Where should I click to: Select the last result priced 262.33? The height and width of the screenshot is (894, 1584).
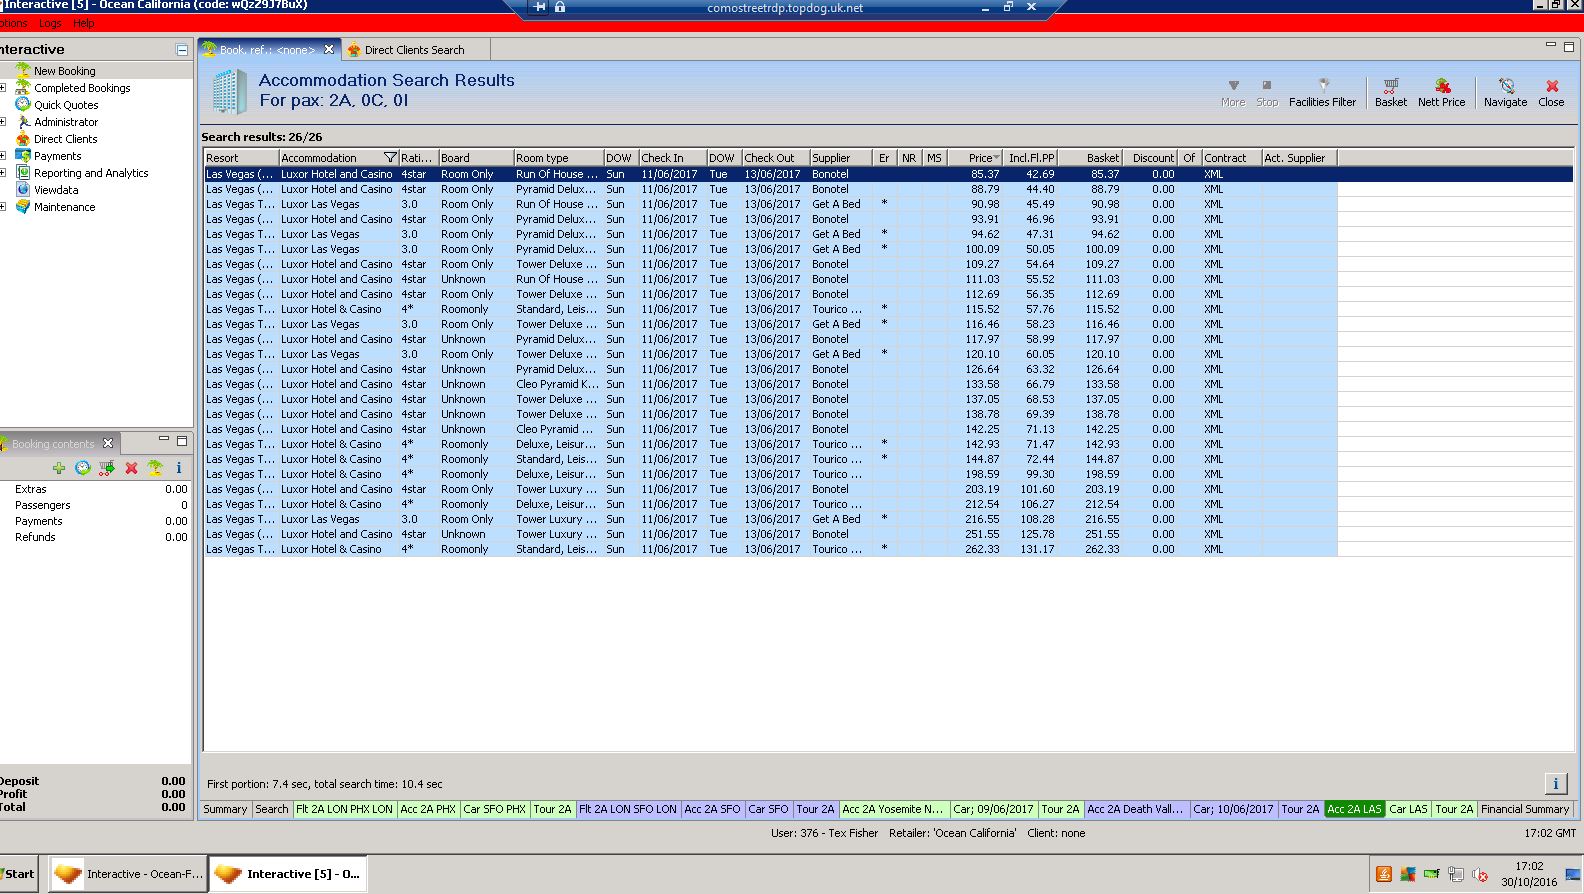tap(770, 549)
